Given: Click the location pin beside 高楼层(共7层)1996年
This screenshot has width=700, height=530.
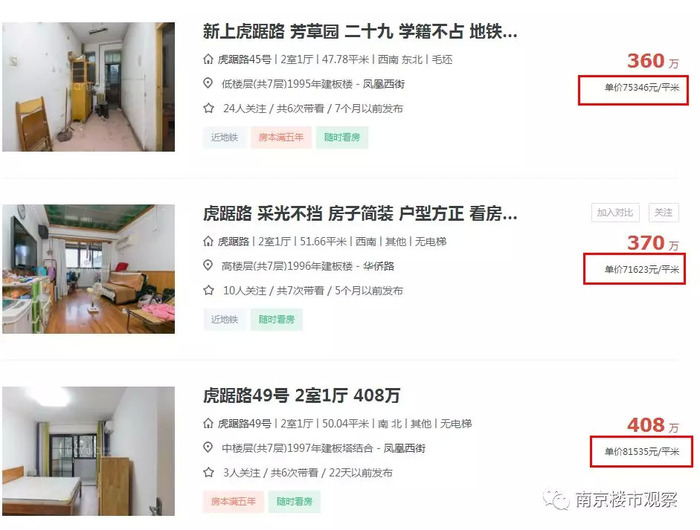Looking at the screenshot, I should [208, 266].
